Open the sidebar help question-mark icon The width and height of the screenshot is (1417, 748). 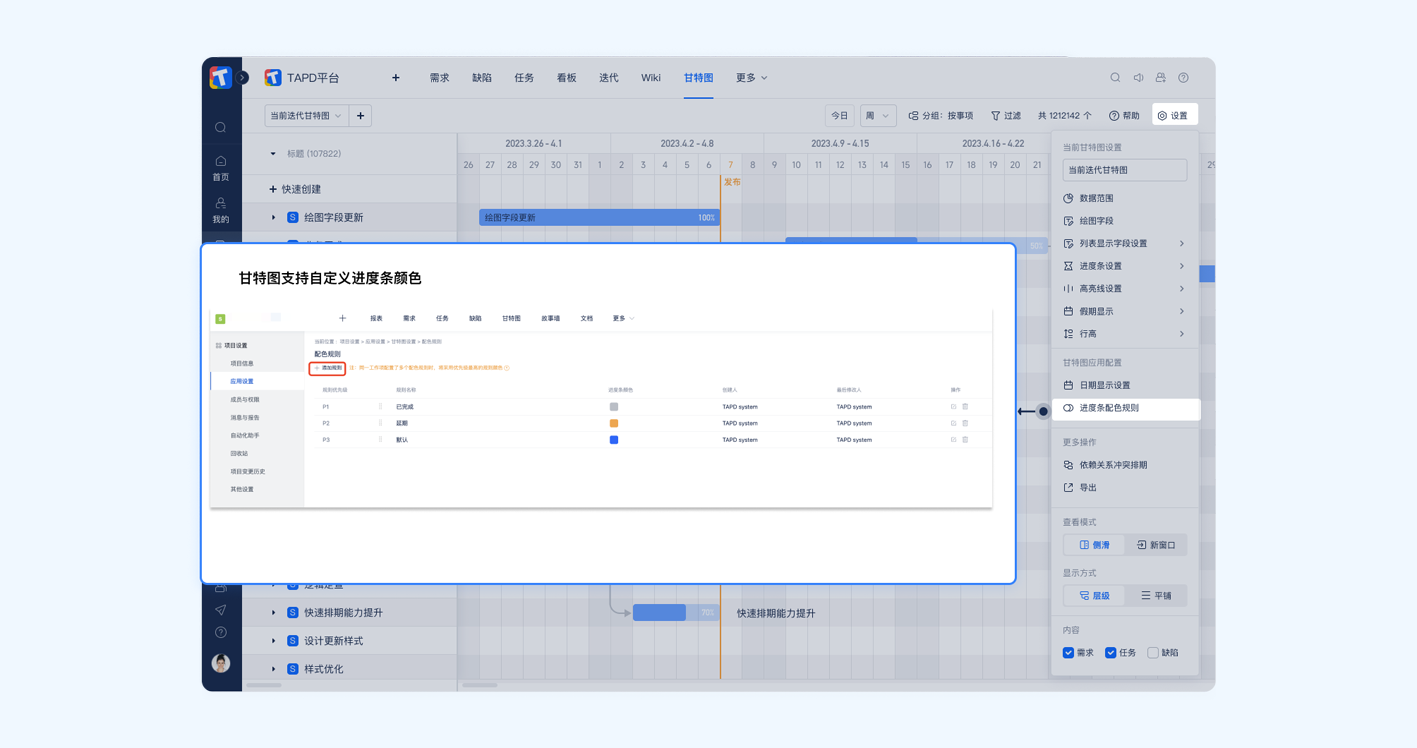[x=220, y=633]
